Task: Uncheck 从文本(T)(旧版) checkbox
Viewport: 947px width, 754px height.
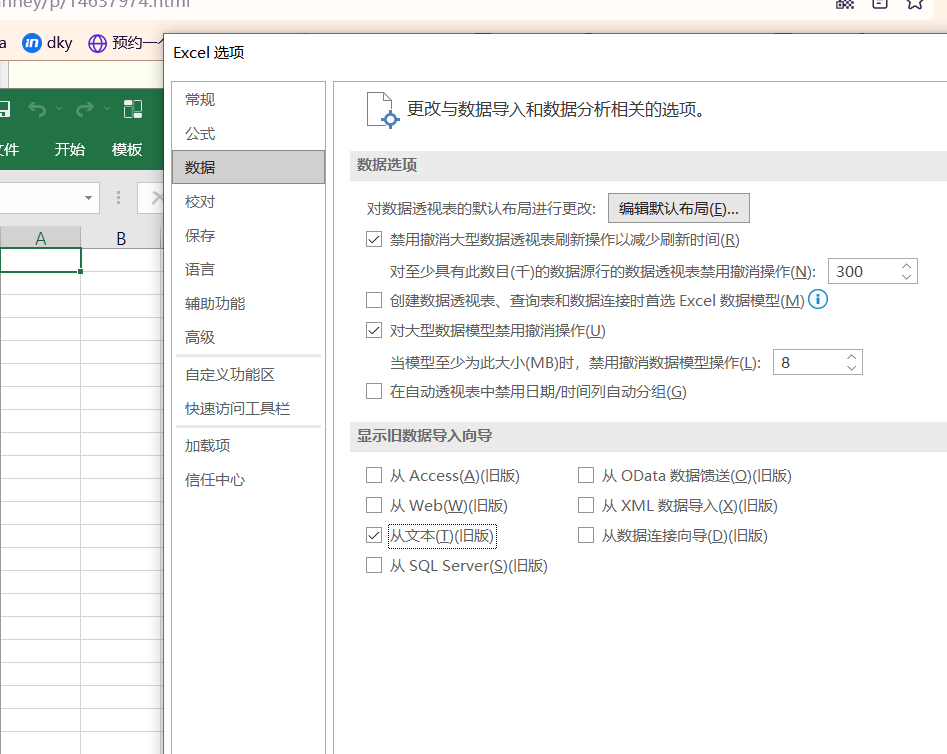Action: point(374,535)
